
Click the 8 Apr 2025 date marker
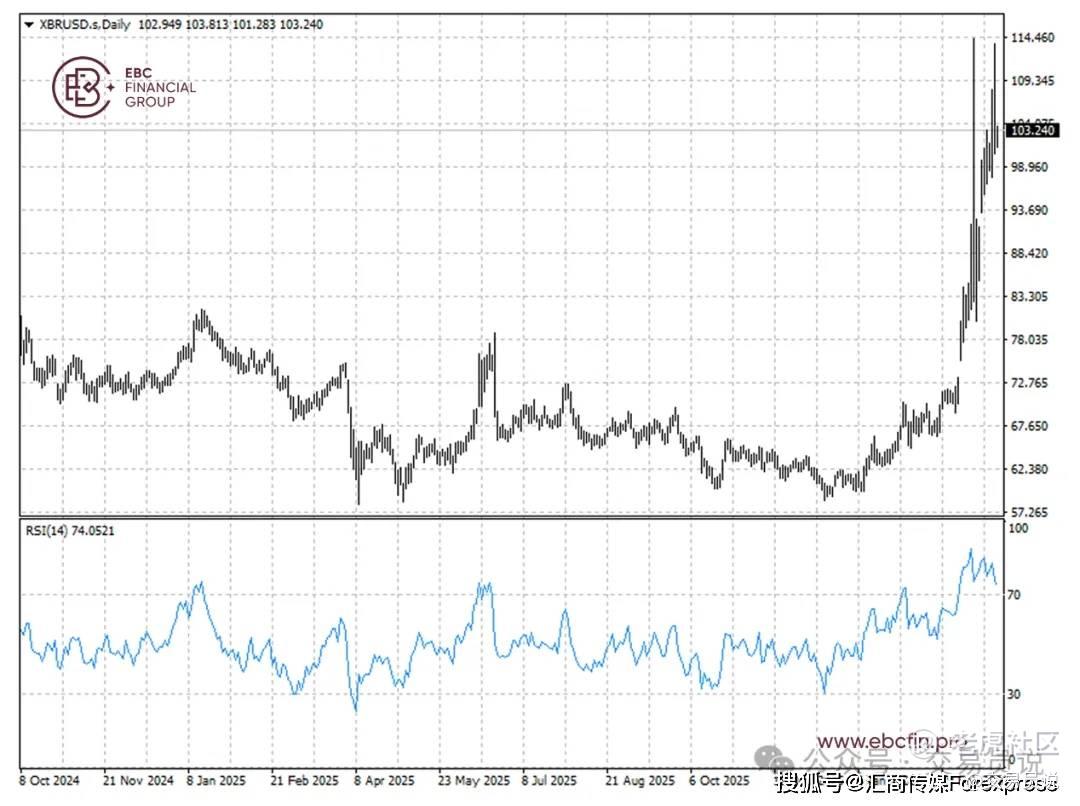click(x=384, y=781)
